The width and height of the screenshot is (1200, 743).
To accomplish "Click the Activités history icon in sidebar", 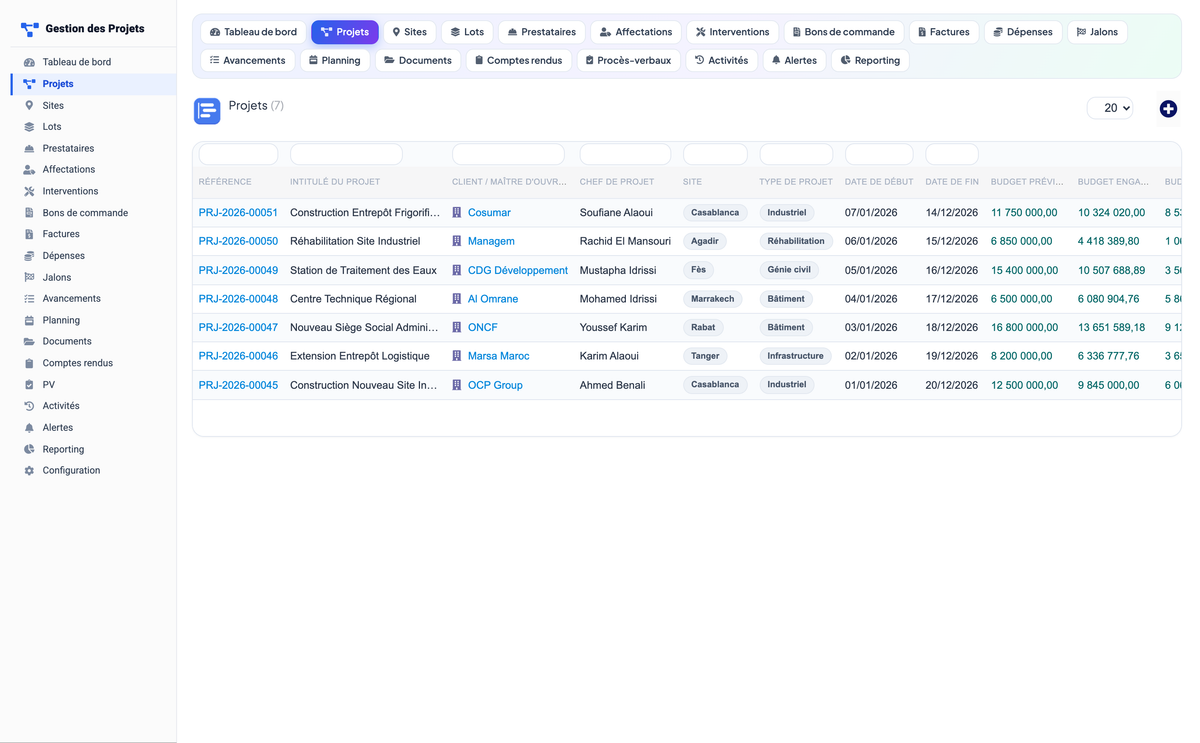I will (29, 406).
